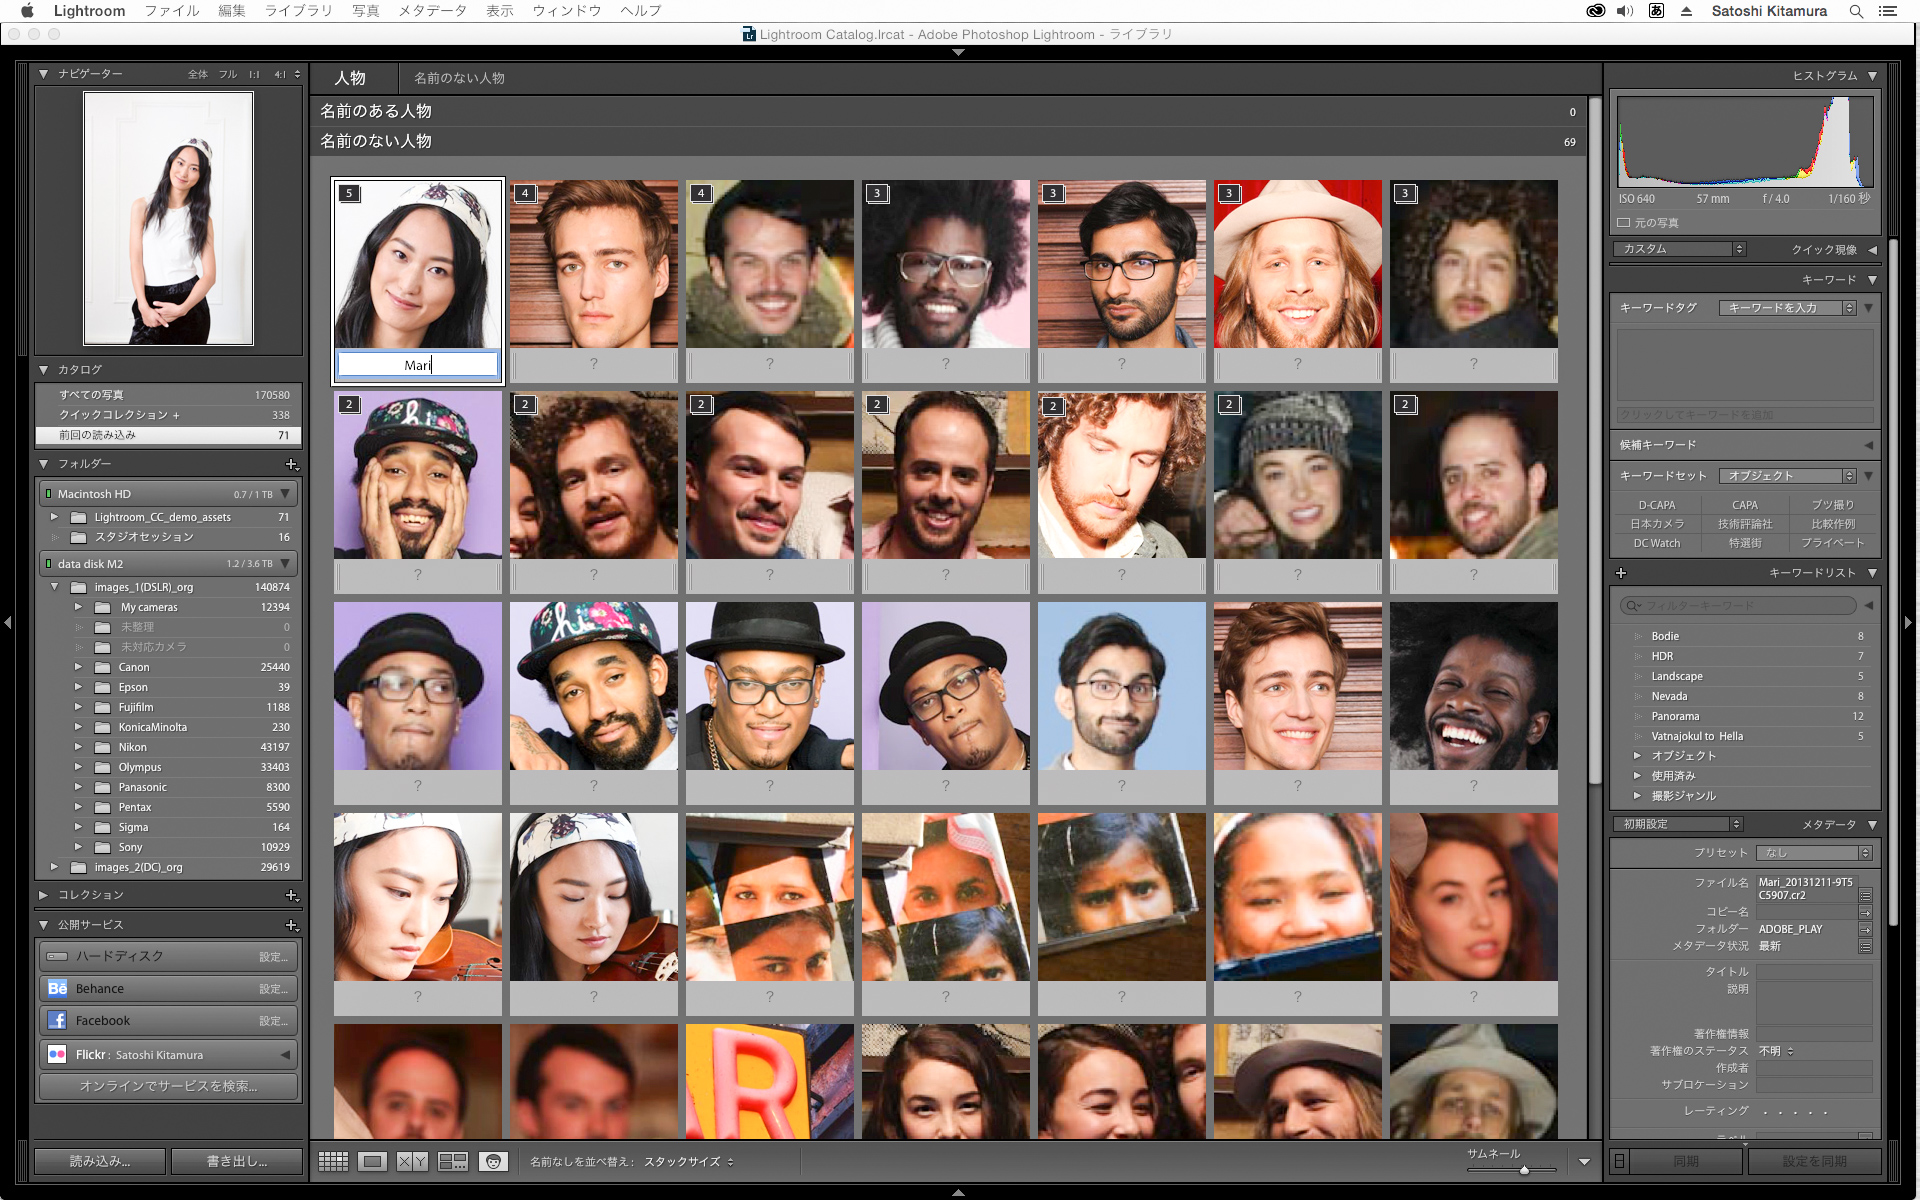Image resolution: width=1920 pixels, height=1200 pixels.
Task: Expand the Nikon folder
Action: 78,747
